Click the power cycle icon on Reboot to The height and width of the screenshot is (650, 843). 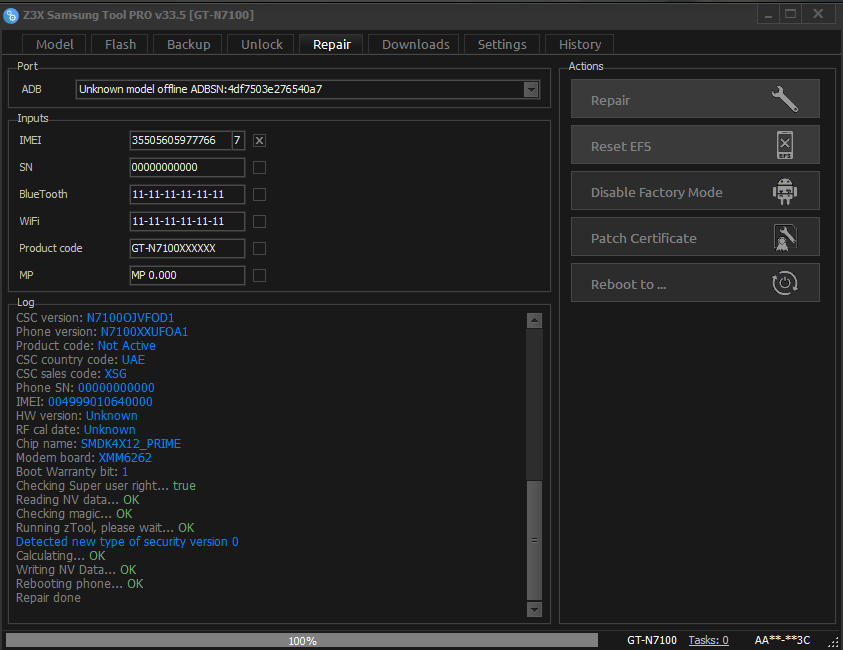pyautogui.click(x=785, y=283)
